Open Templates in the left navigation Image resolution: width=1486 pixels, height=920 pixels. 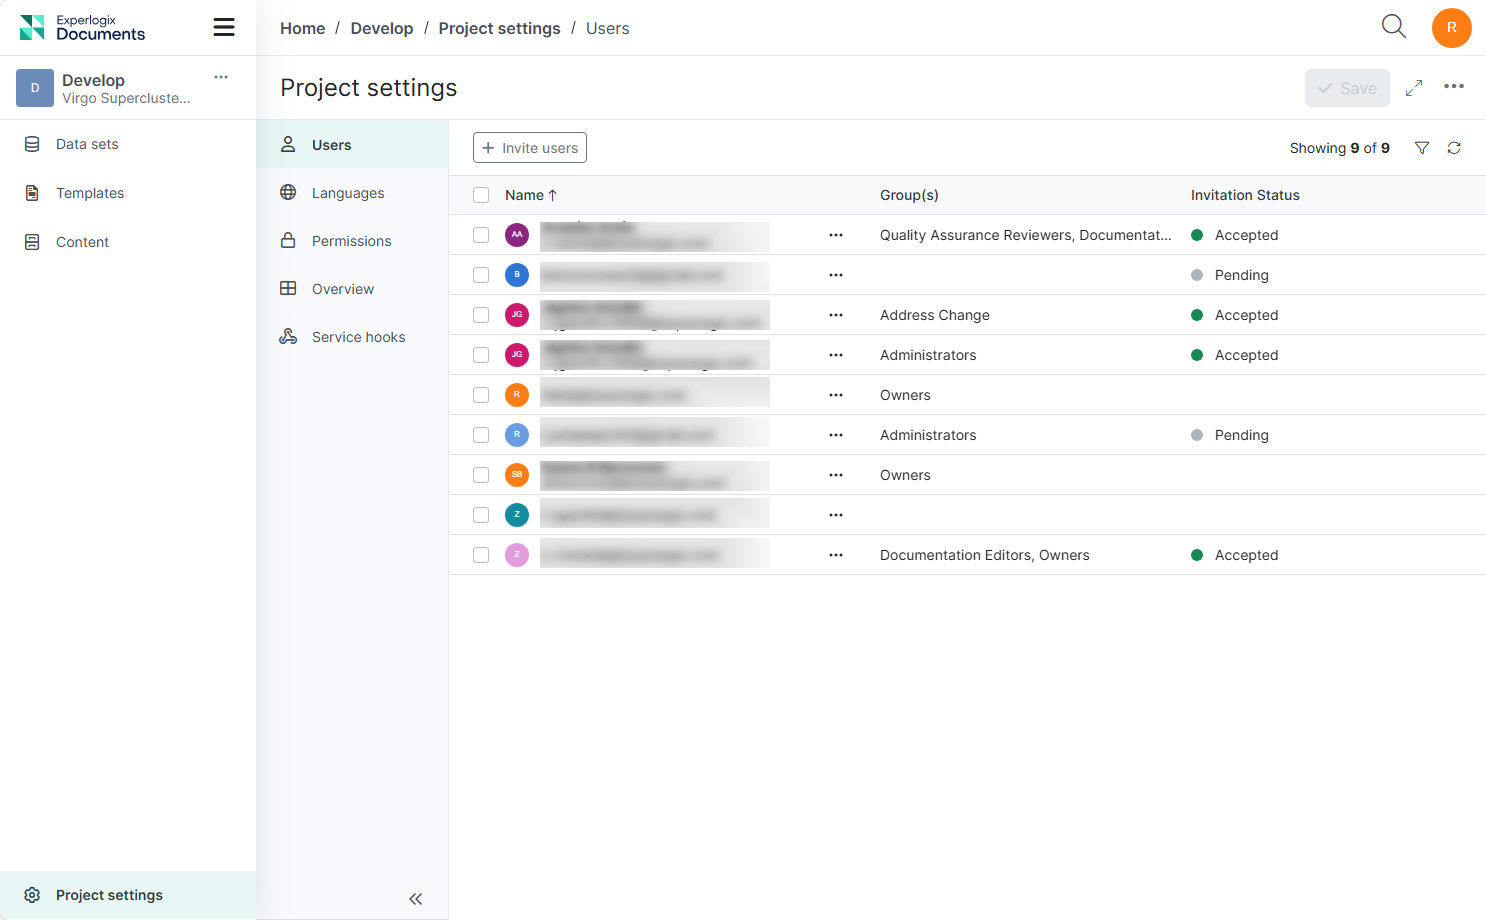[x=90, y=193]
